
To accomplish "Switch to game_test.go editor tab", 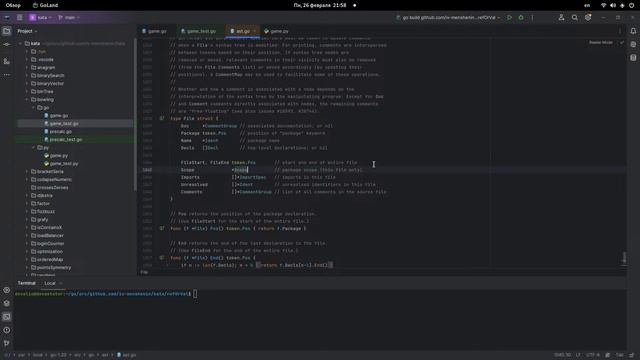I will (x=198, y=31).
